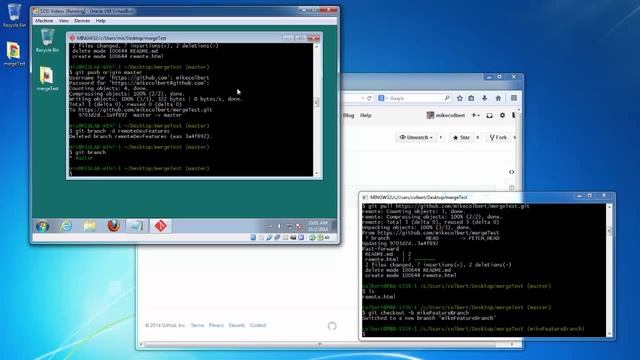Open the GitHub create-new plus dropdown
The height and width of the screenshot is (360, 640).
click(476, 116)
